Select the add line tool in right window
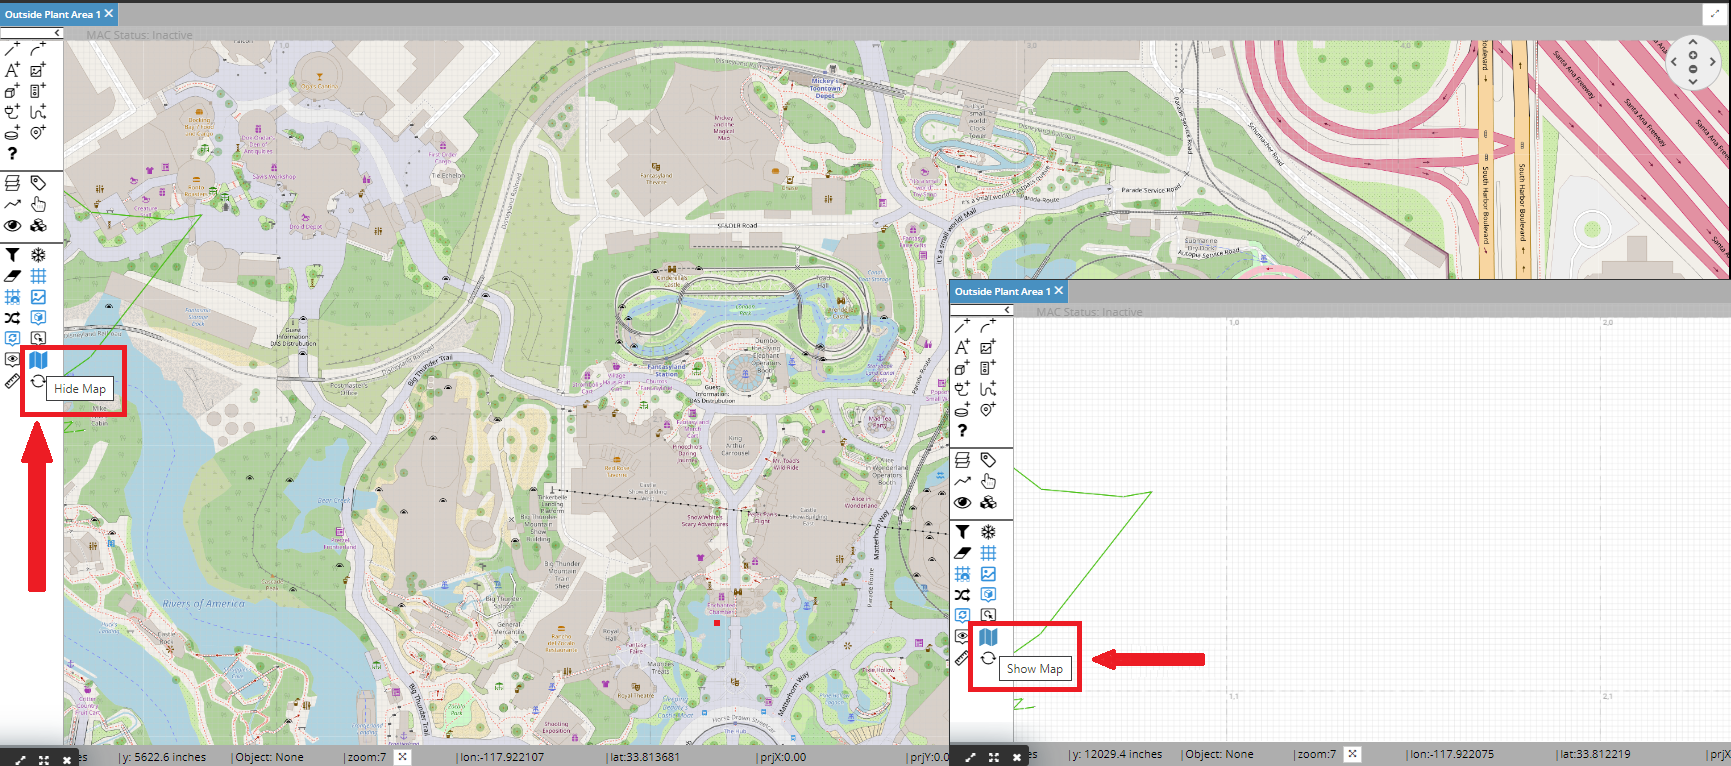This screenshot has height=766, width=1731. coord(962,326)
